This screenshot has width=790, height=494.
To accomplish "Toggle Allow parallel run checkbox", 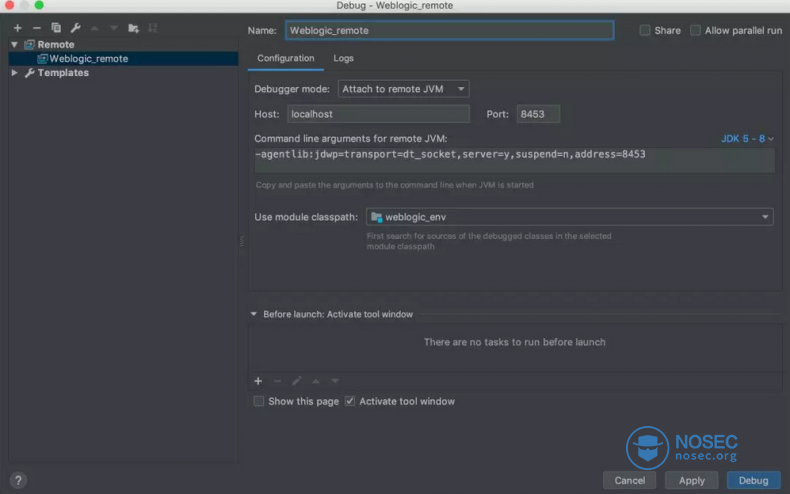I will coord(696,31).
